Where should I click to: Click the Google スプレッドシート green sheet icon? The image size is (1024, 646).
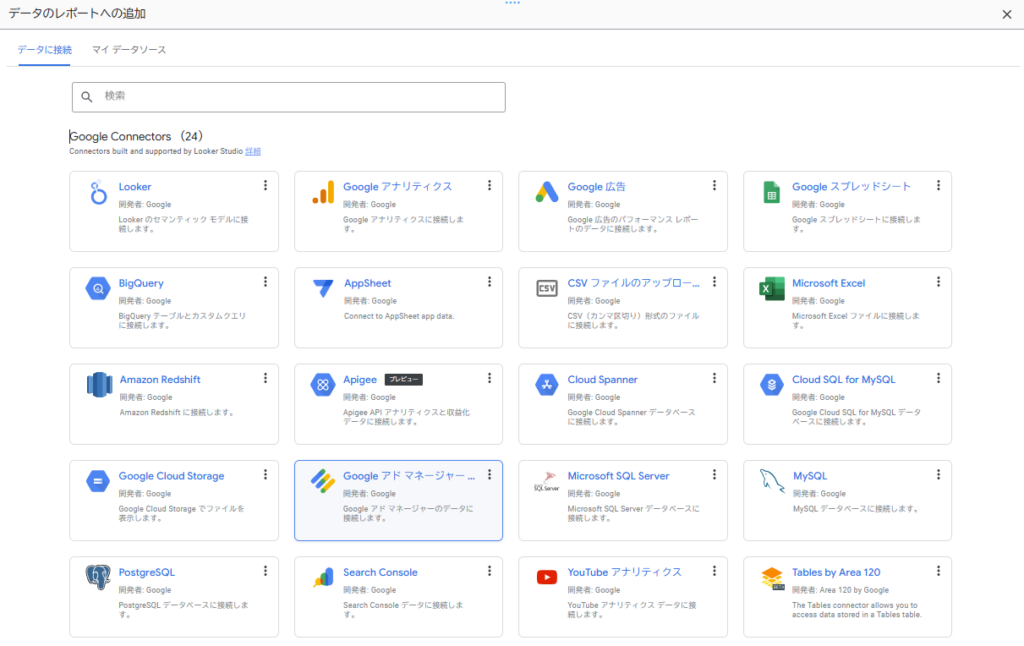[771, 193]
